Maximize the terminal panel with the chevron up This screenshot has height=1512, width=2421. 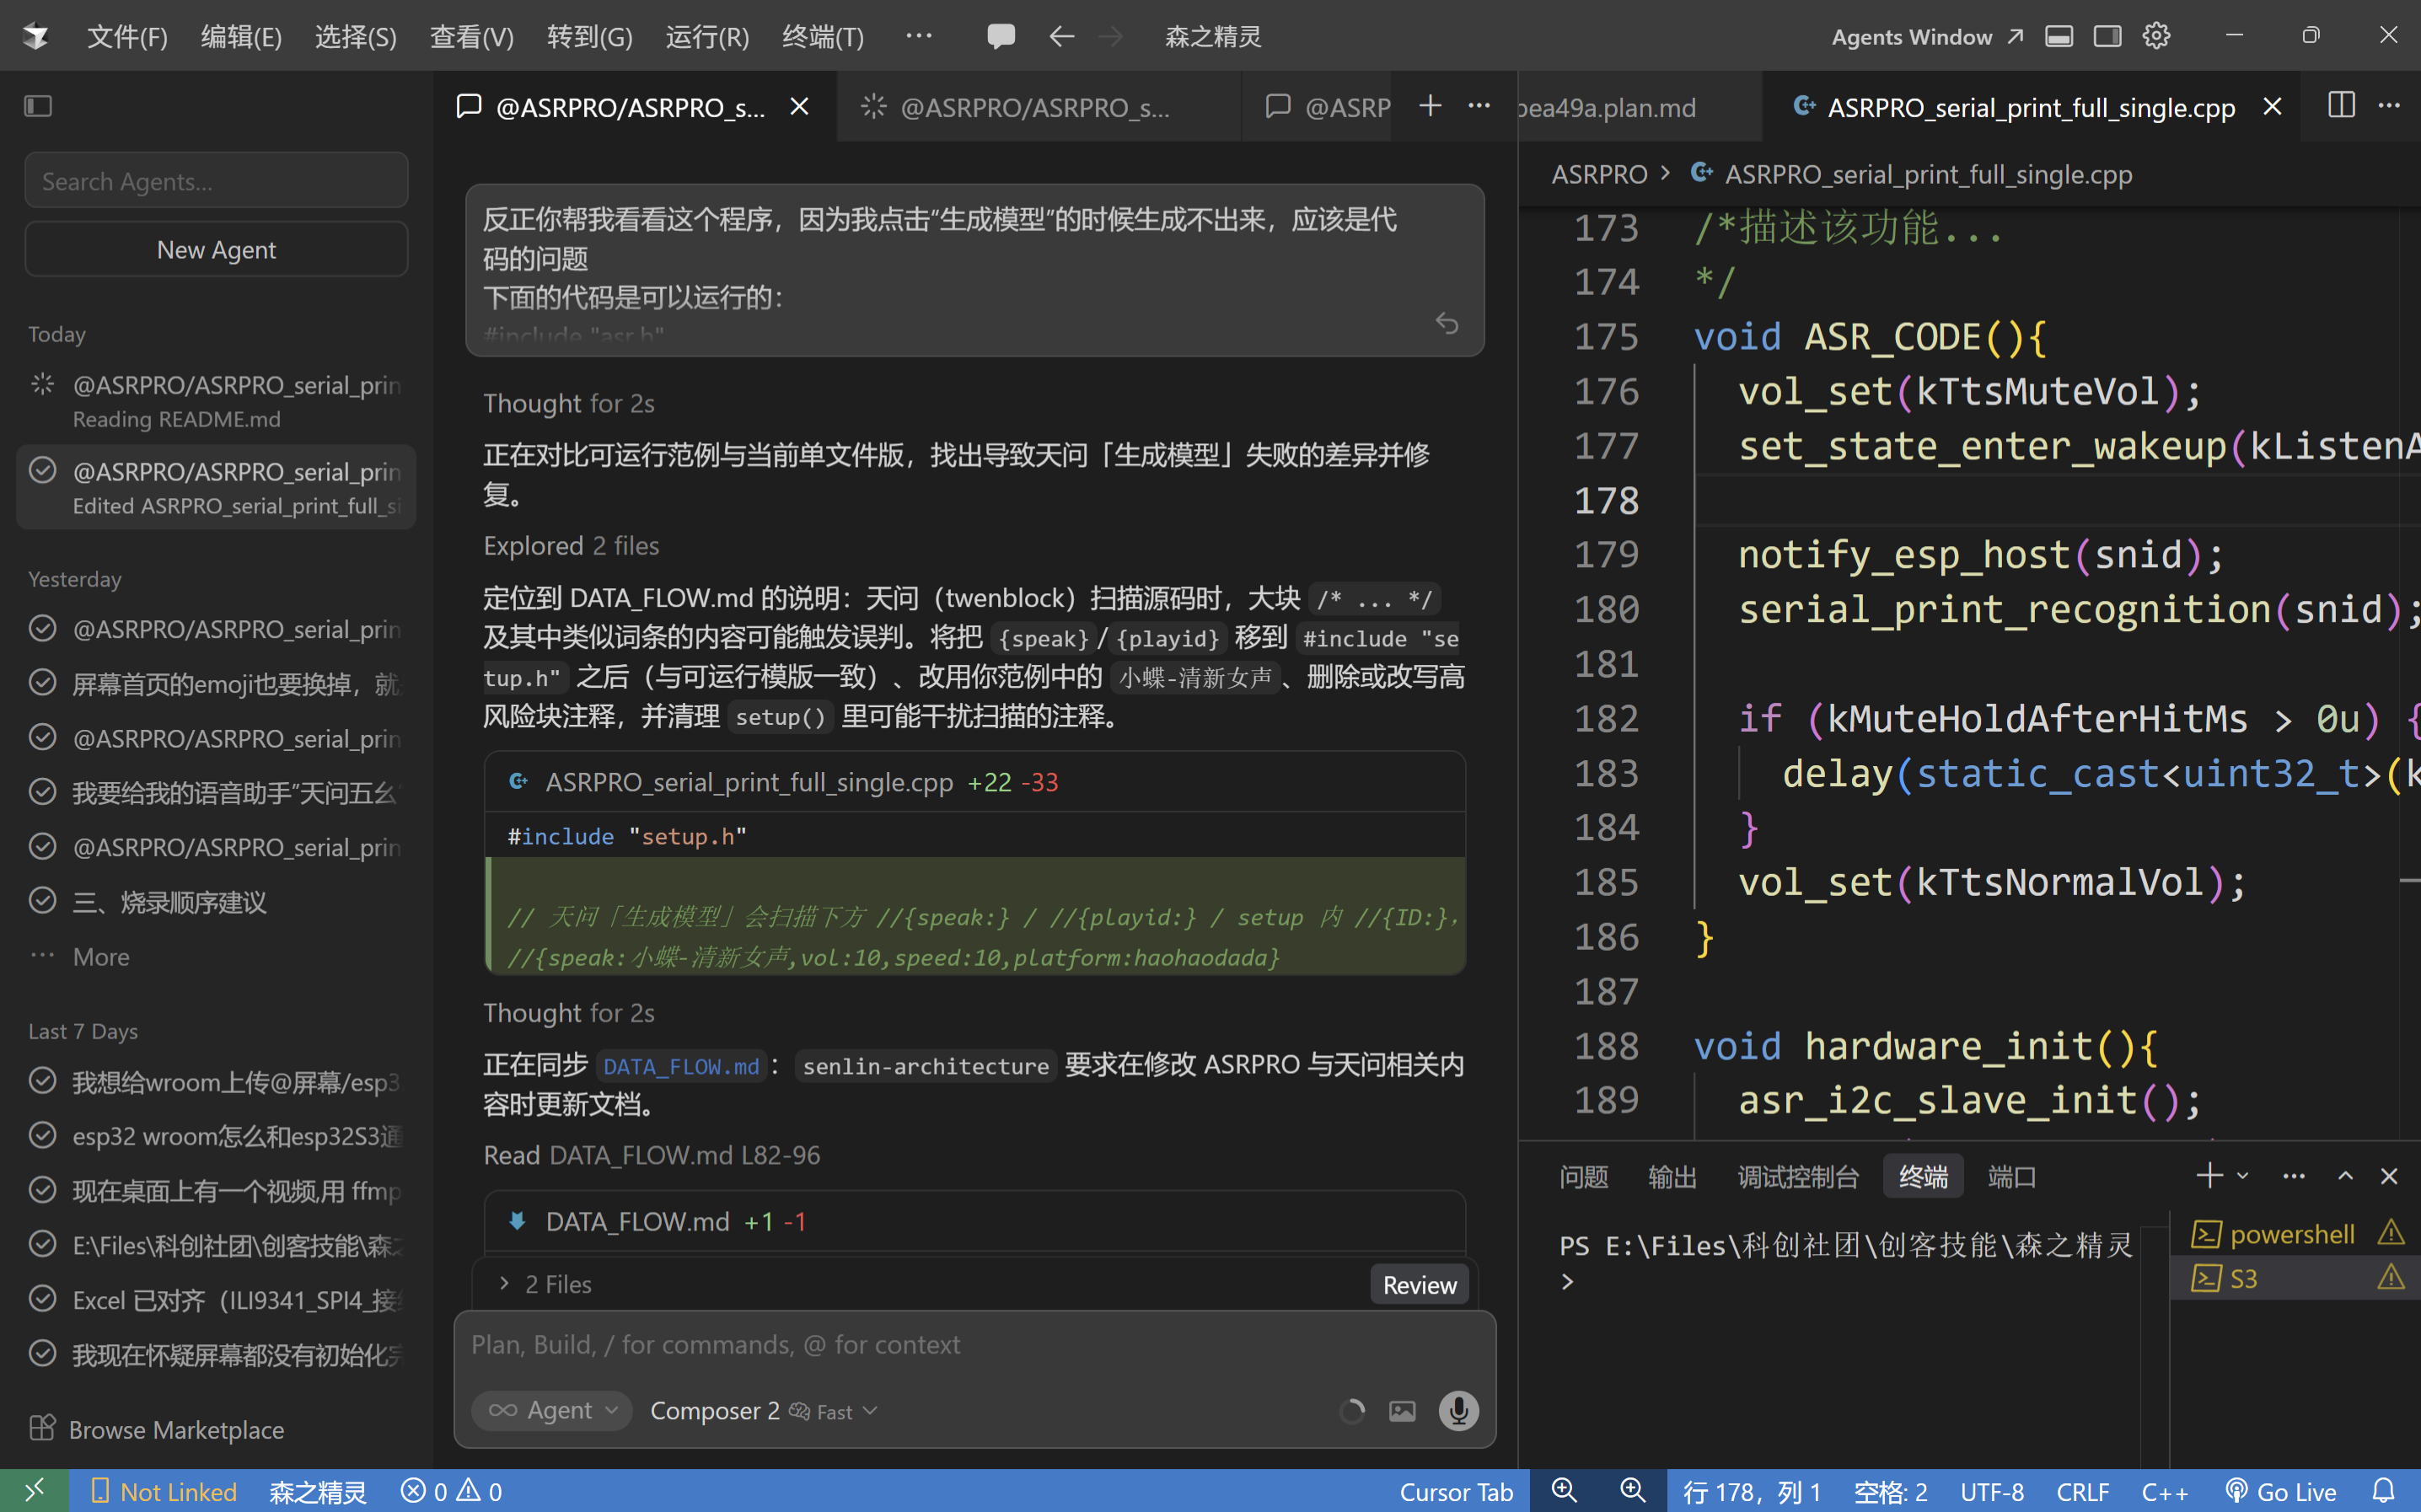(2345, 1176)
